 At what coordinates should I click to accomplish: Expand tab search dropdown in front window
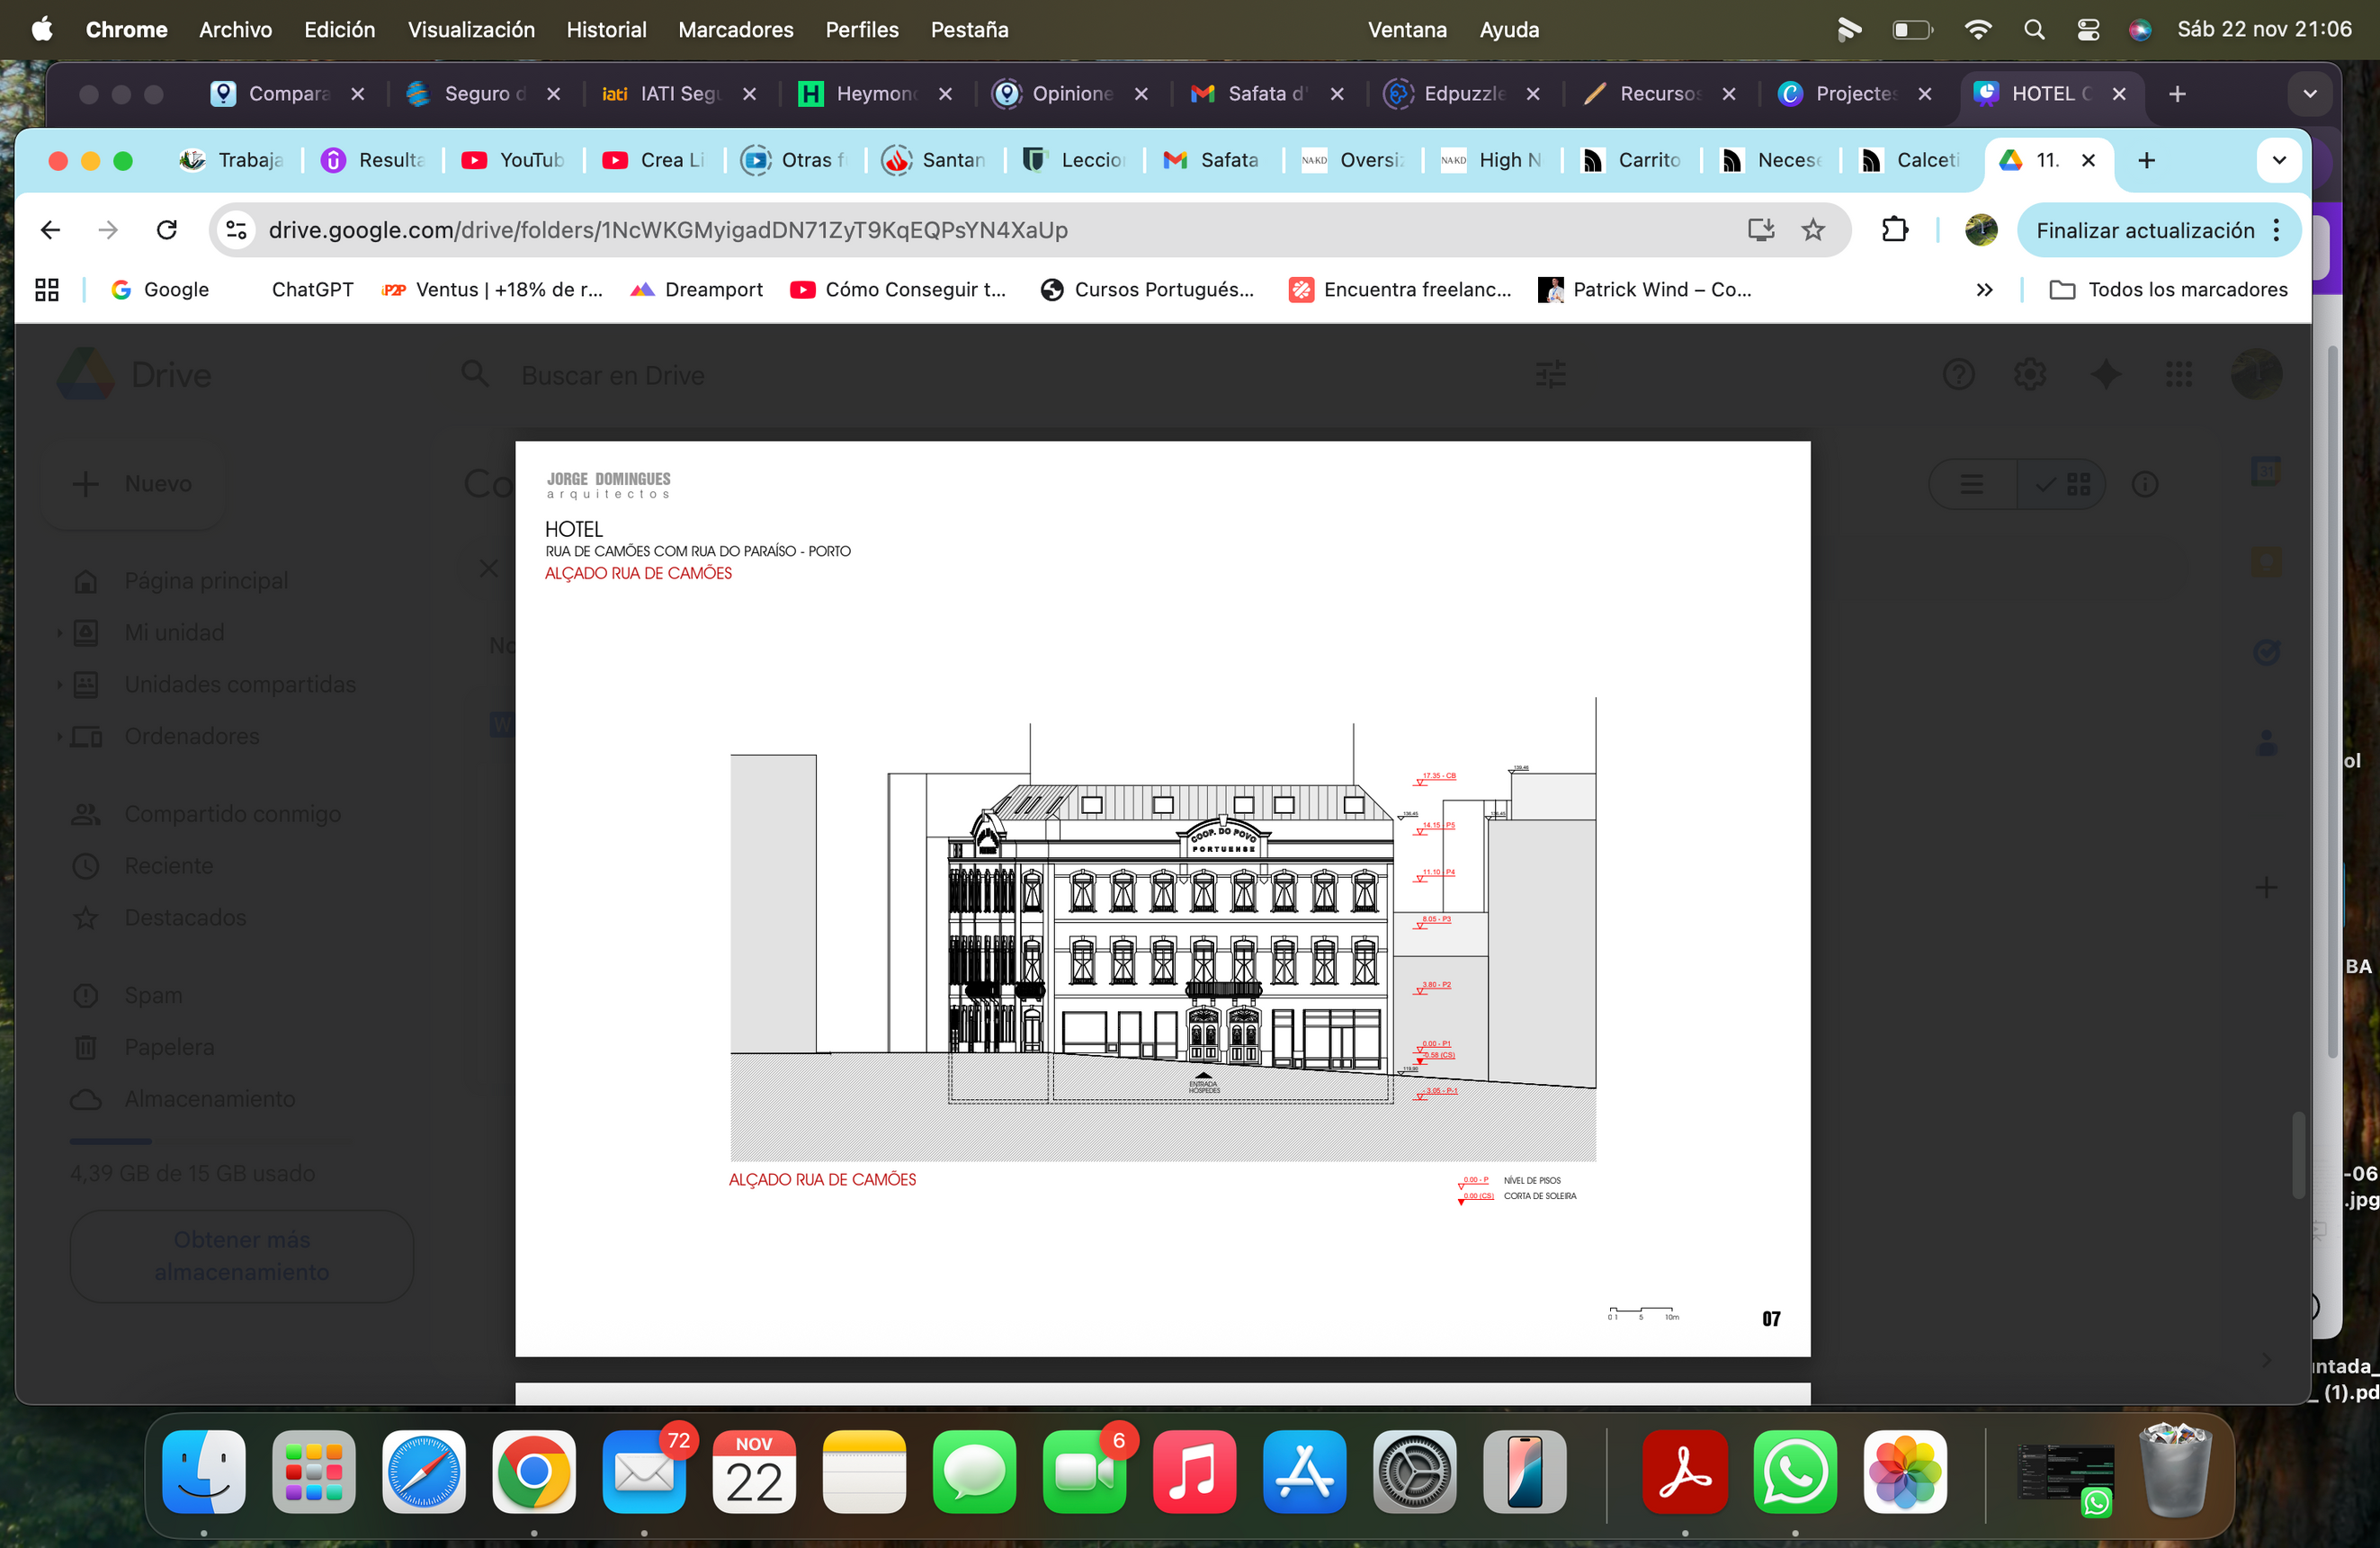click(2279, 160)
